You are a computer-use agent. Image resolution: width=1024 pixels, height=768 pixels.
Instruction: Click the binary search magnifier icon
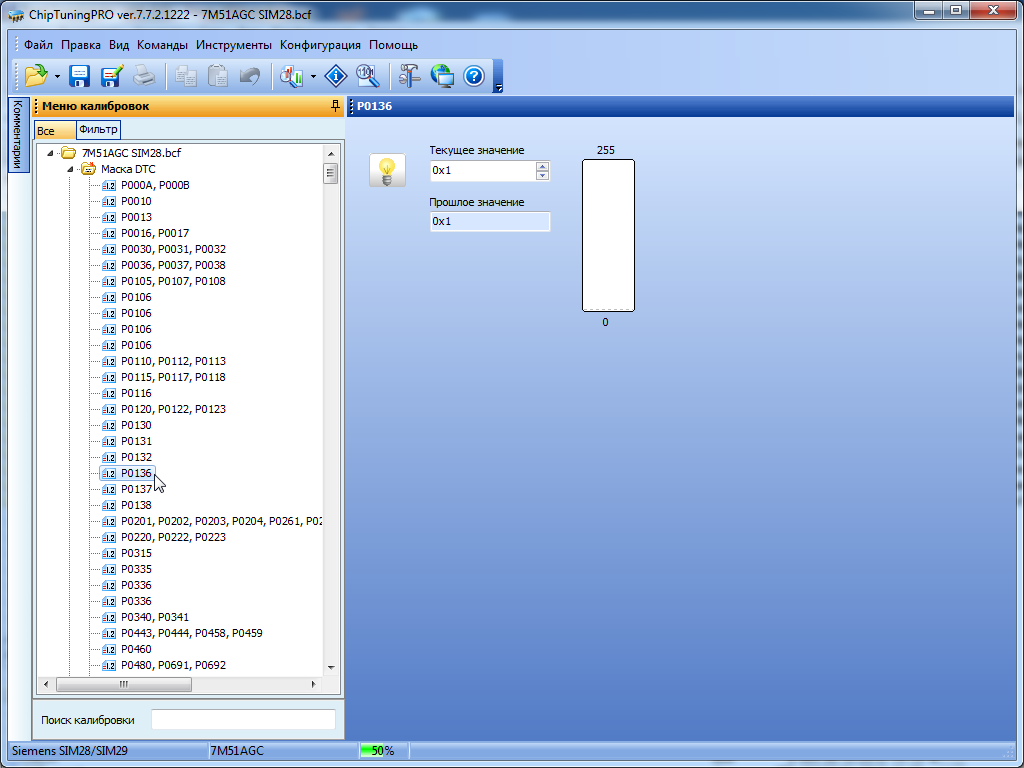coord(366,76)
